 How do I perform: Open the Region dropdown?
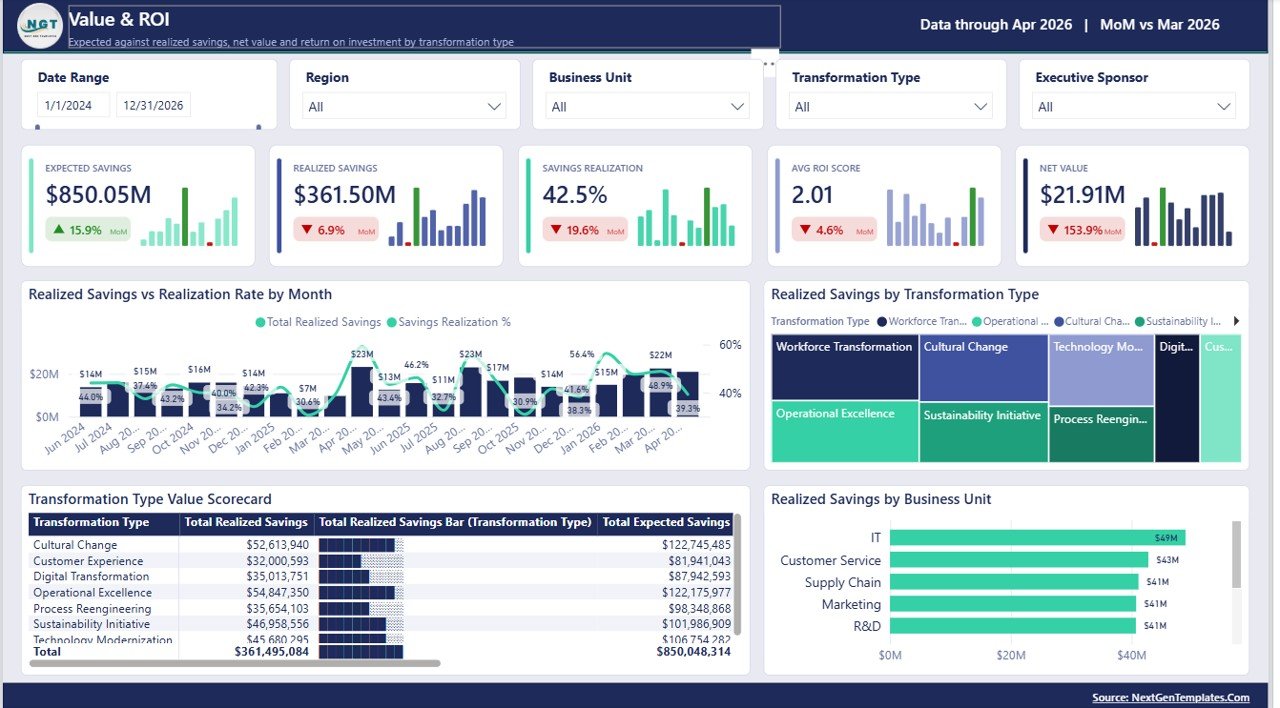405,106
